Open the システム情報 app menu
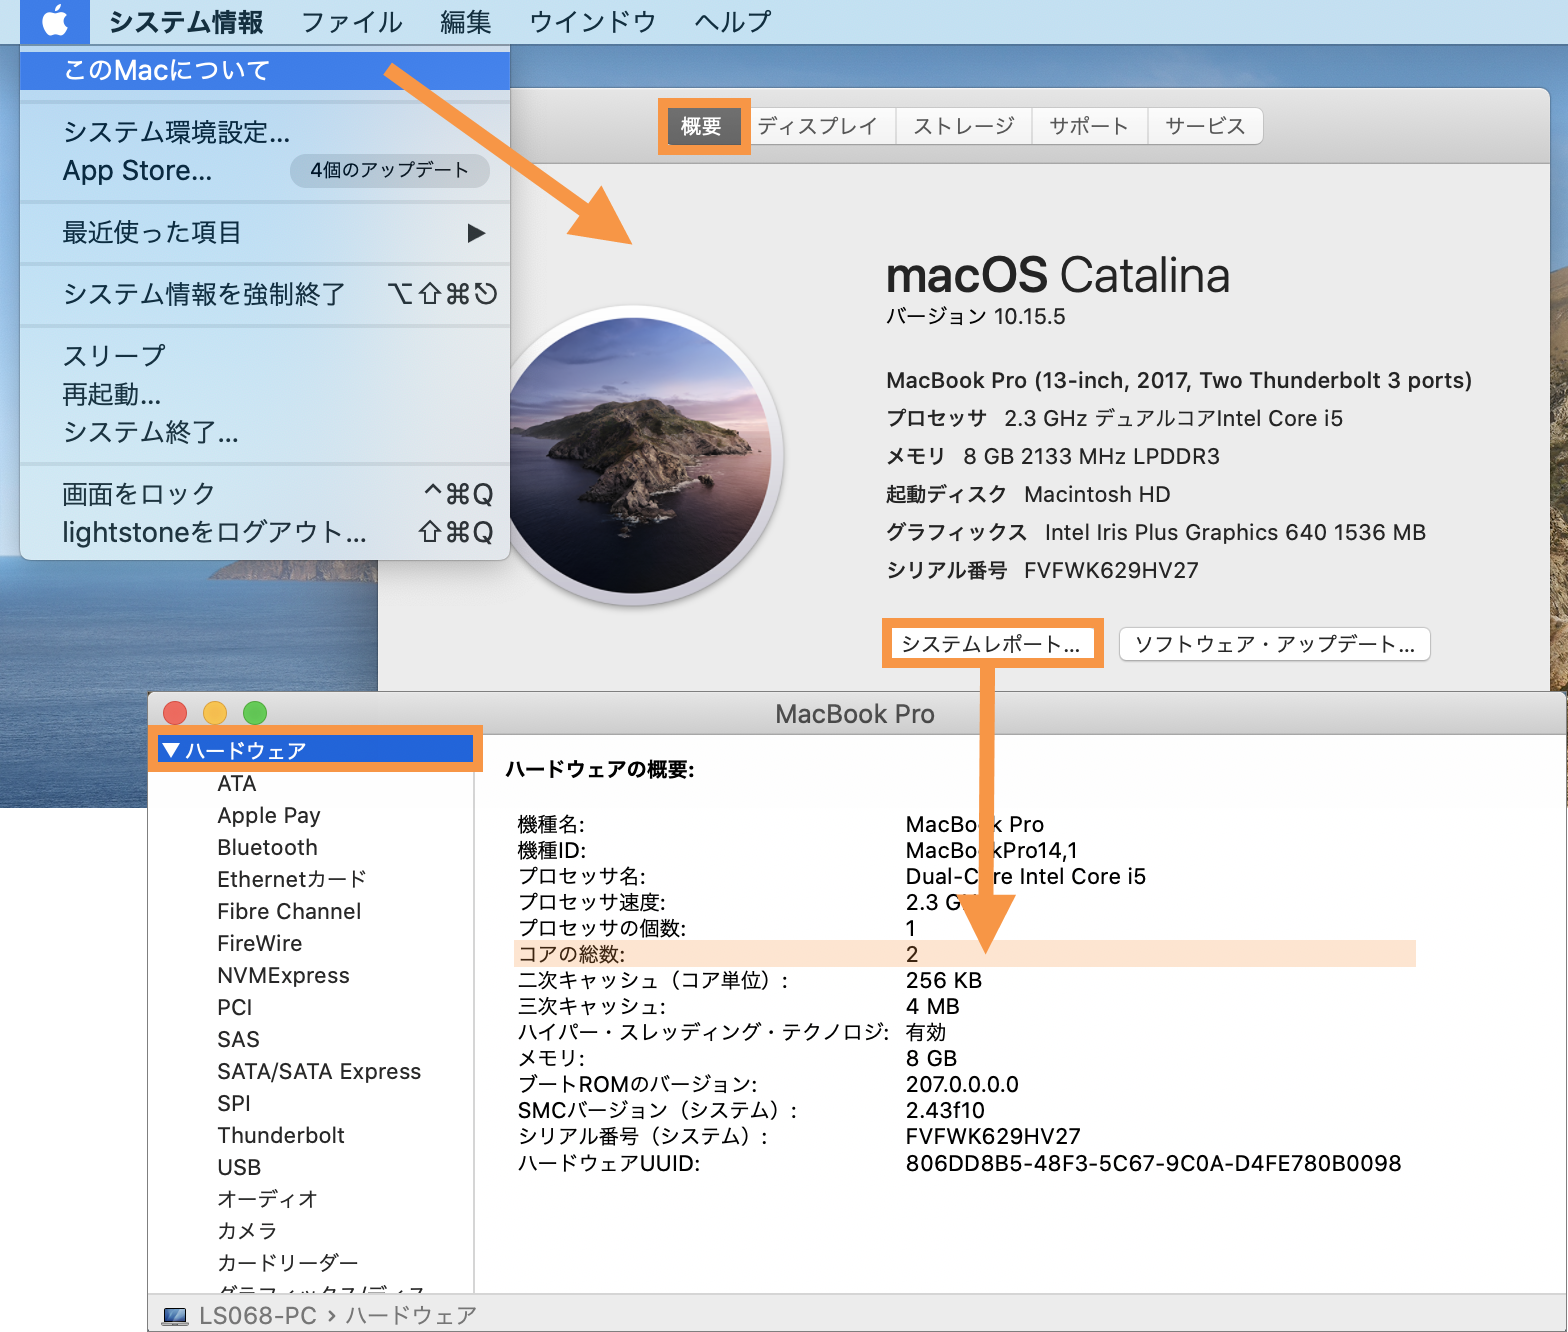Screen dimensions: 1568x1332 coord(186,22)
